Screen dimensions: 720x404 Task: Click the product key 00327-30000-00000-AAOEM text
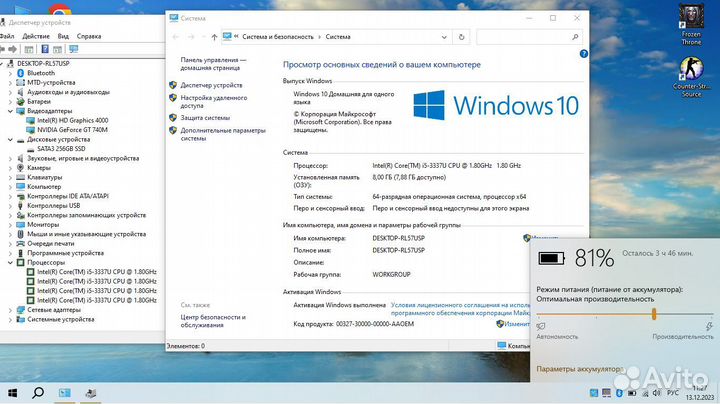(375, 324)
